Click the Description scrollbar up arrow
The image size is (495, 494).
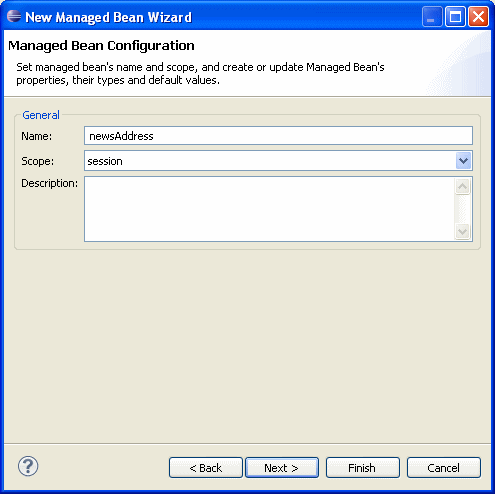point(462,186)
